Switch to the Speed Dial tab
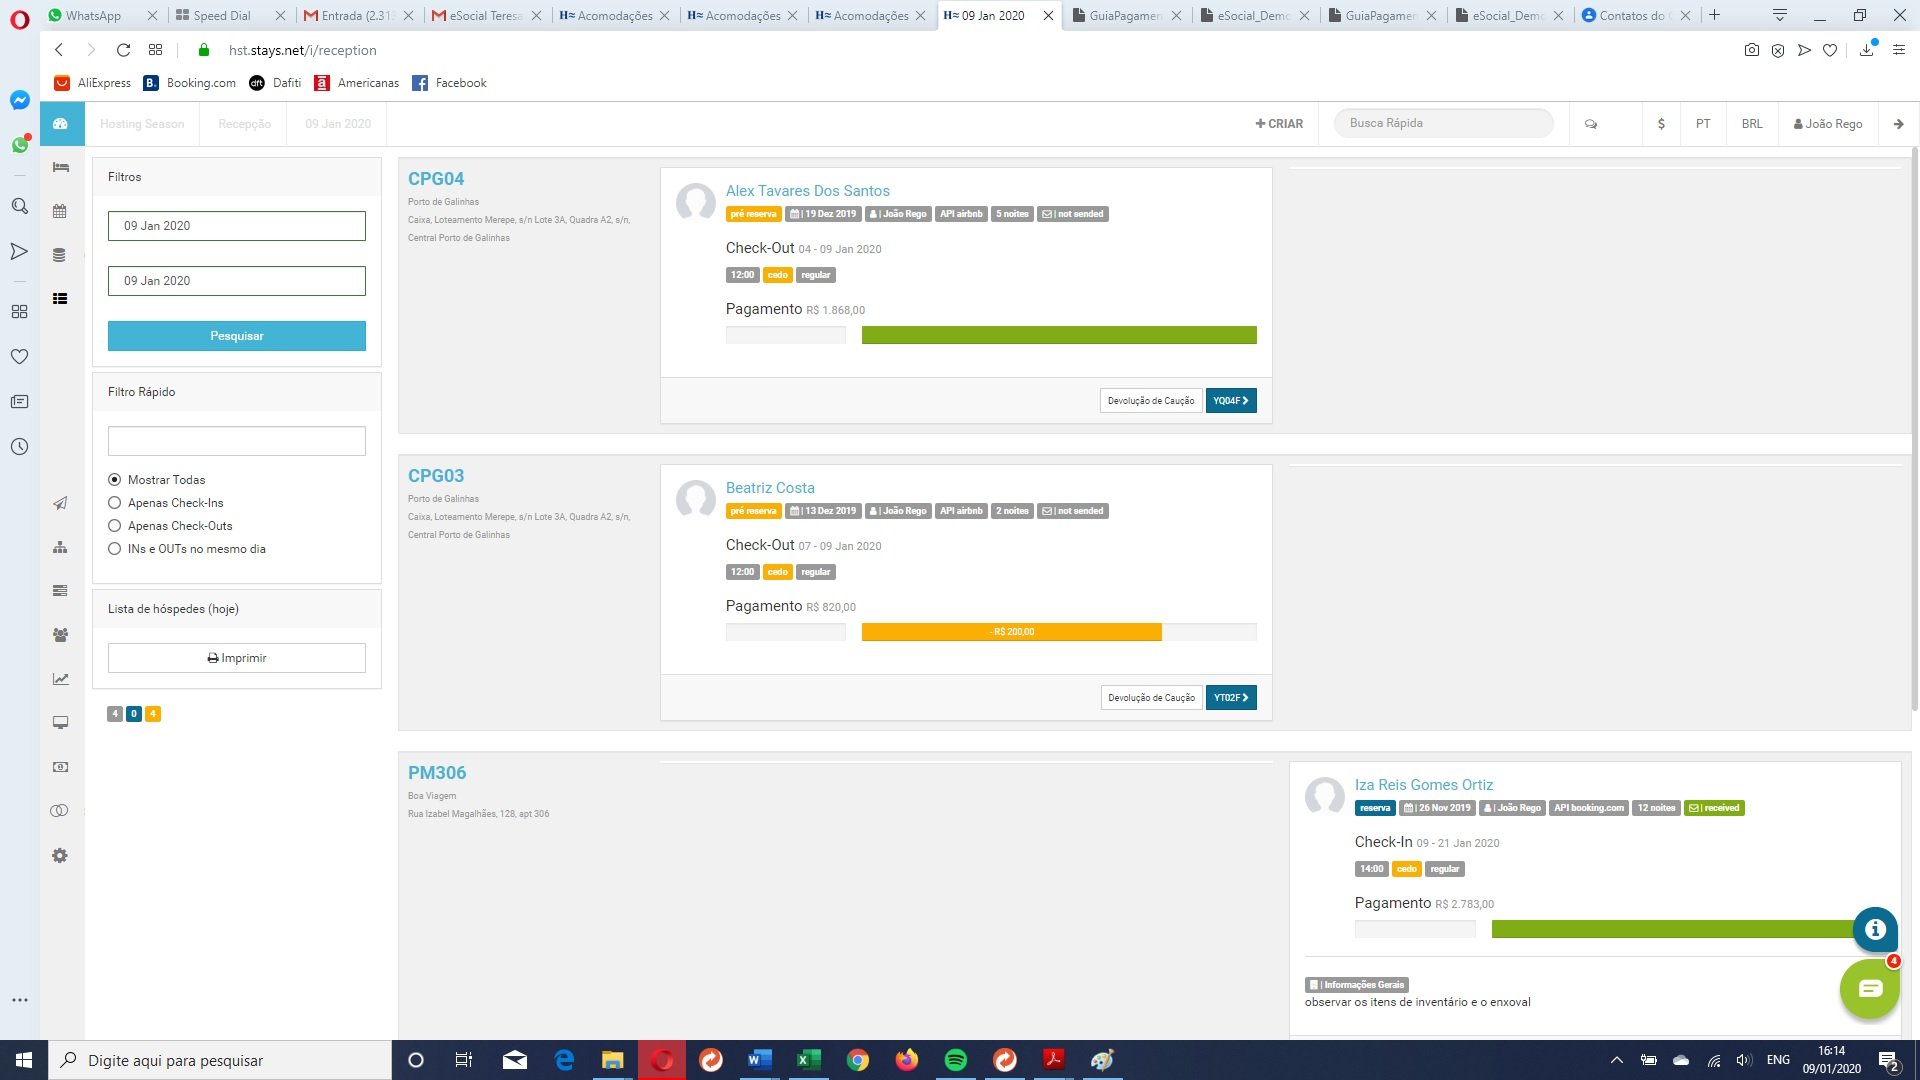The image size is (1920, 1080). click(x=222, y=15)
